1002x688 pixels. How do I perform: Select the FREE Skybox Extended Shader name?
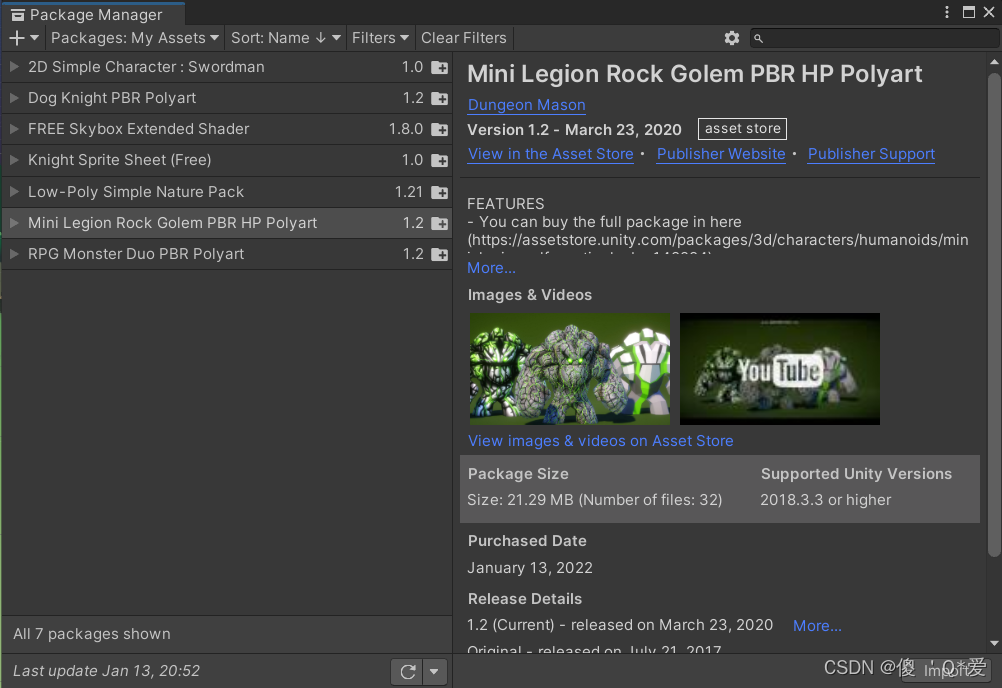138,128
